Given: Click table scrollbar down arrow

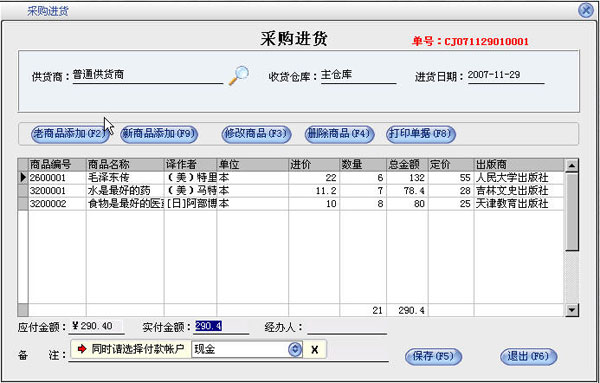Looking at the screenshot, I should click(572, 310).
